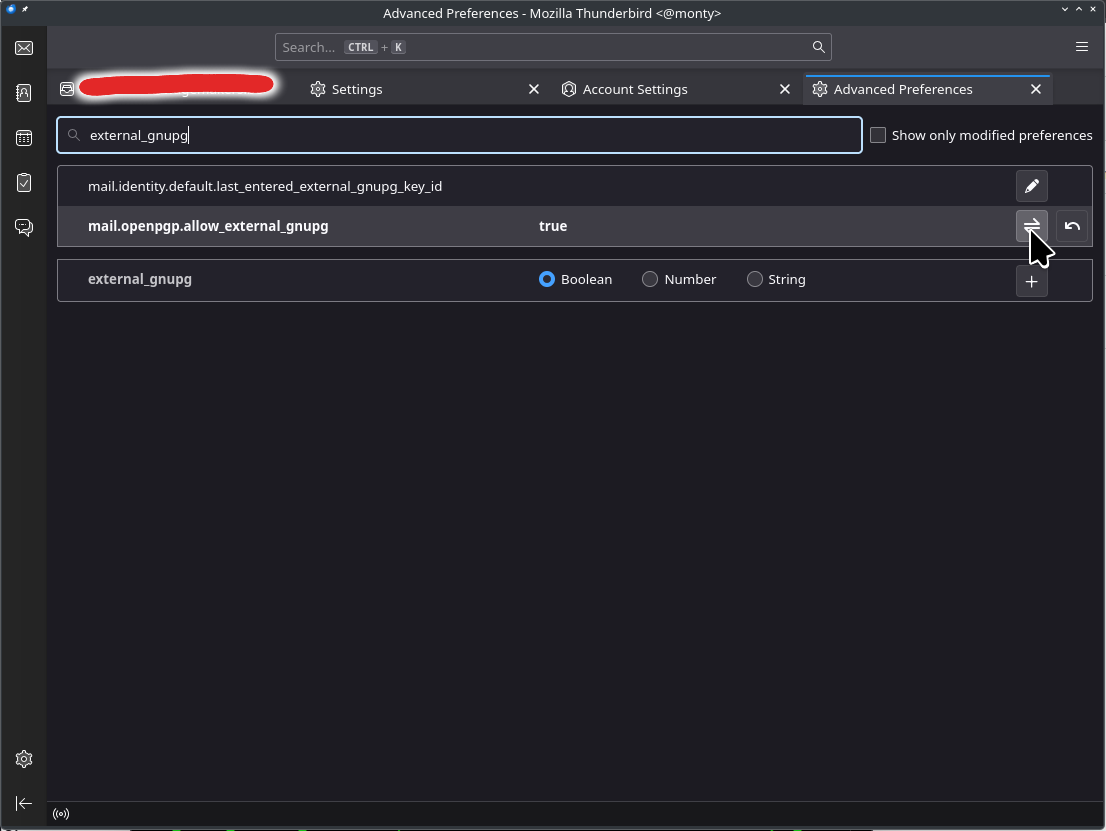1106x831 pixels.
Task: Open the Address Book icon
Action: tap(24, 93)
